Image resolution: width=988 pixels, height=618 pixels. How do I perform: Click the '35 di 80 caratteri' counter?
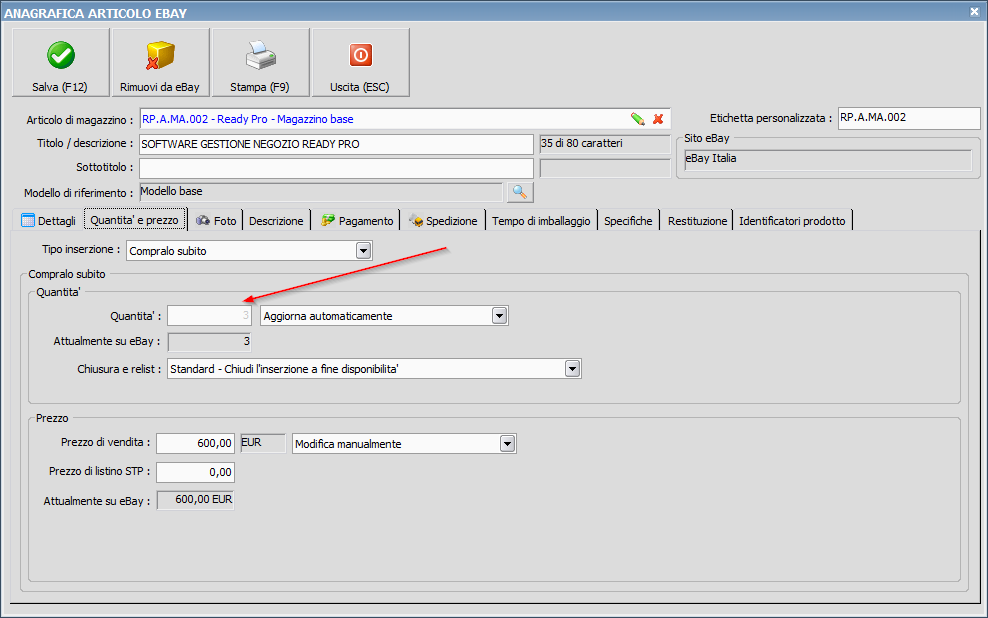pos(605,144)
